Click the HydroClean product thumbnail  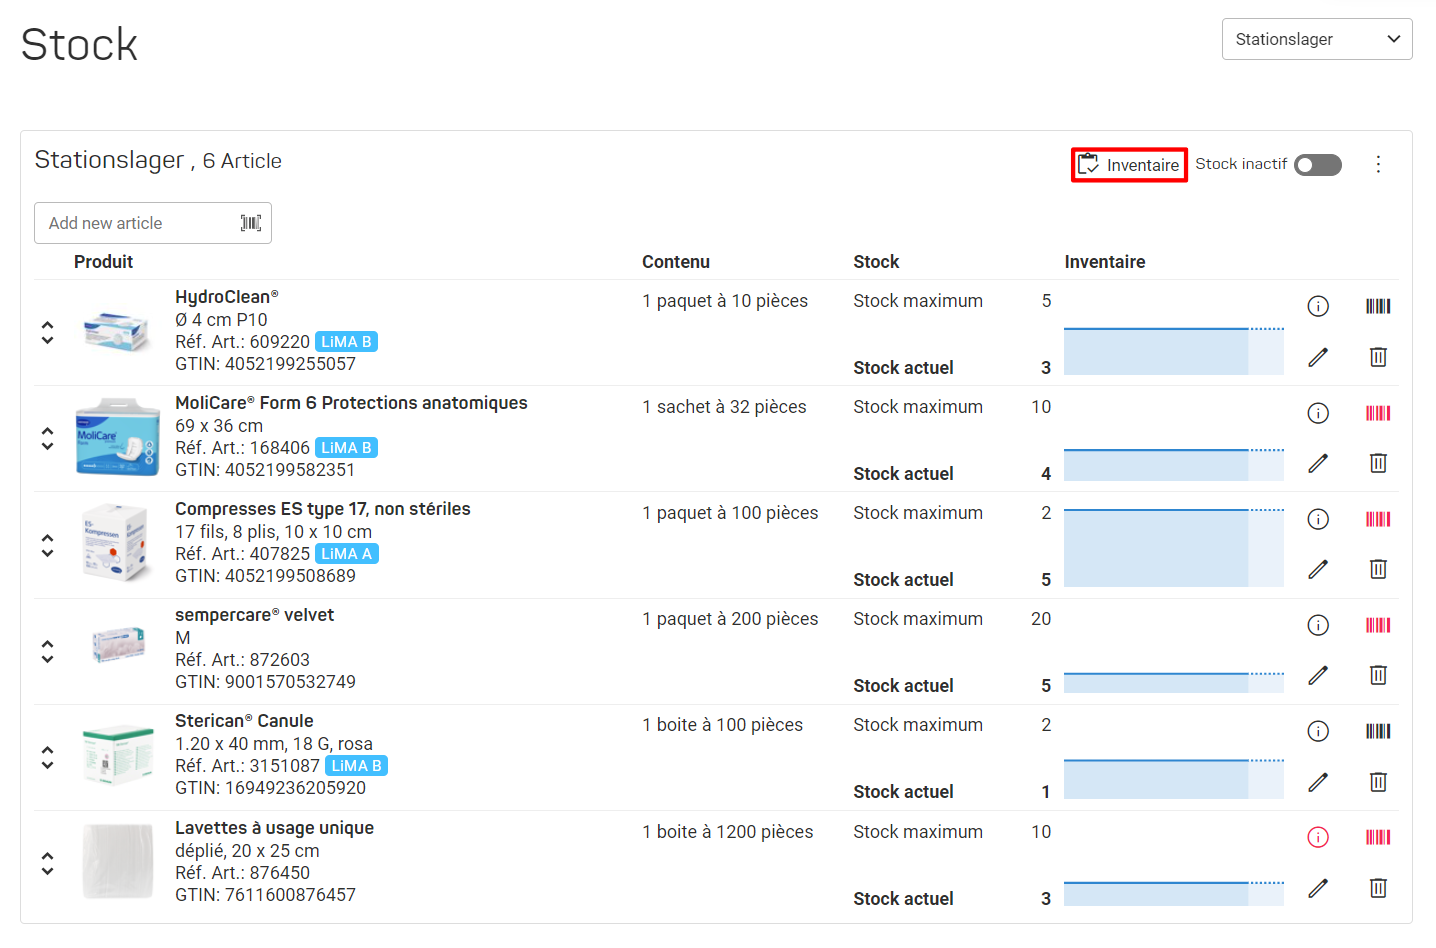(117, 331)
